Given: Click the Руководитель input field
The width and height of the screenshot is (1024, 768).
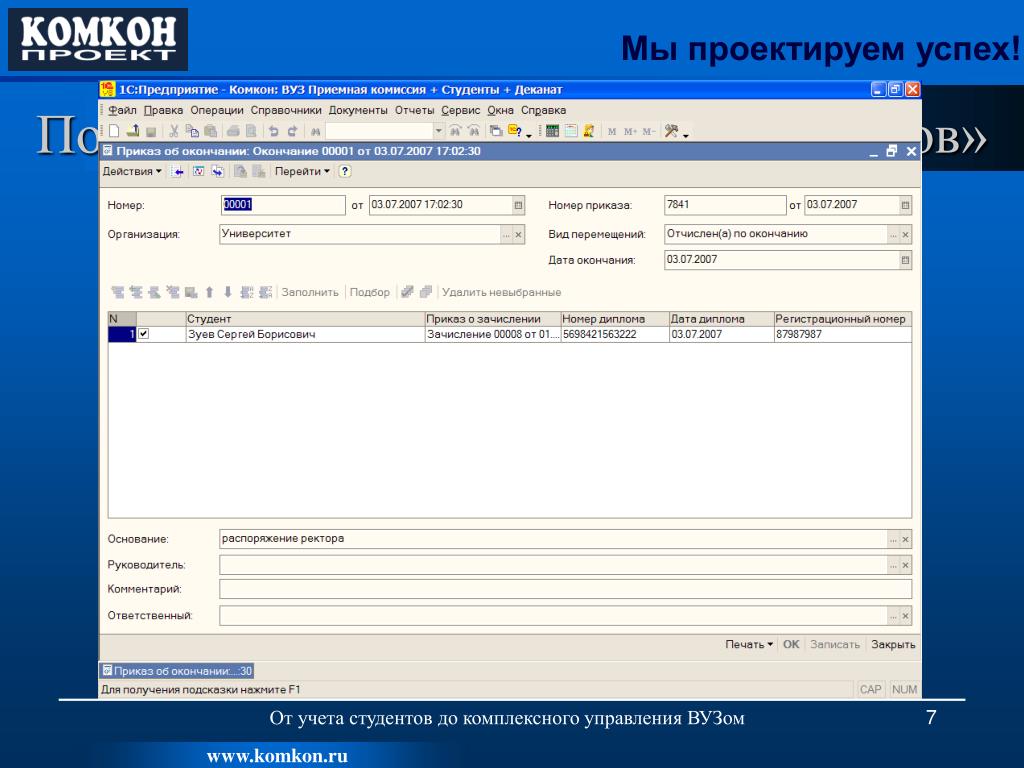Looking at the screenshot, I should [552, 565].
